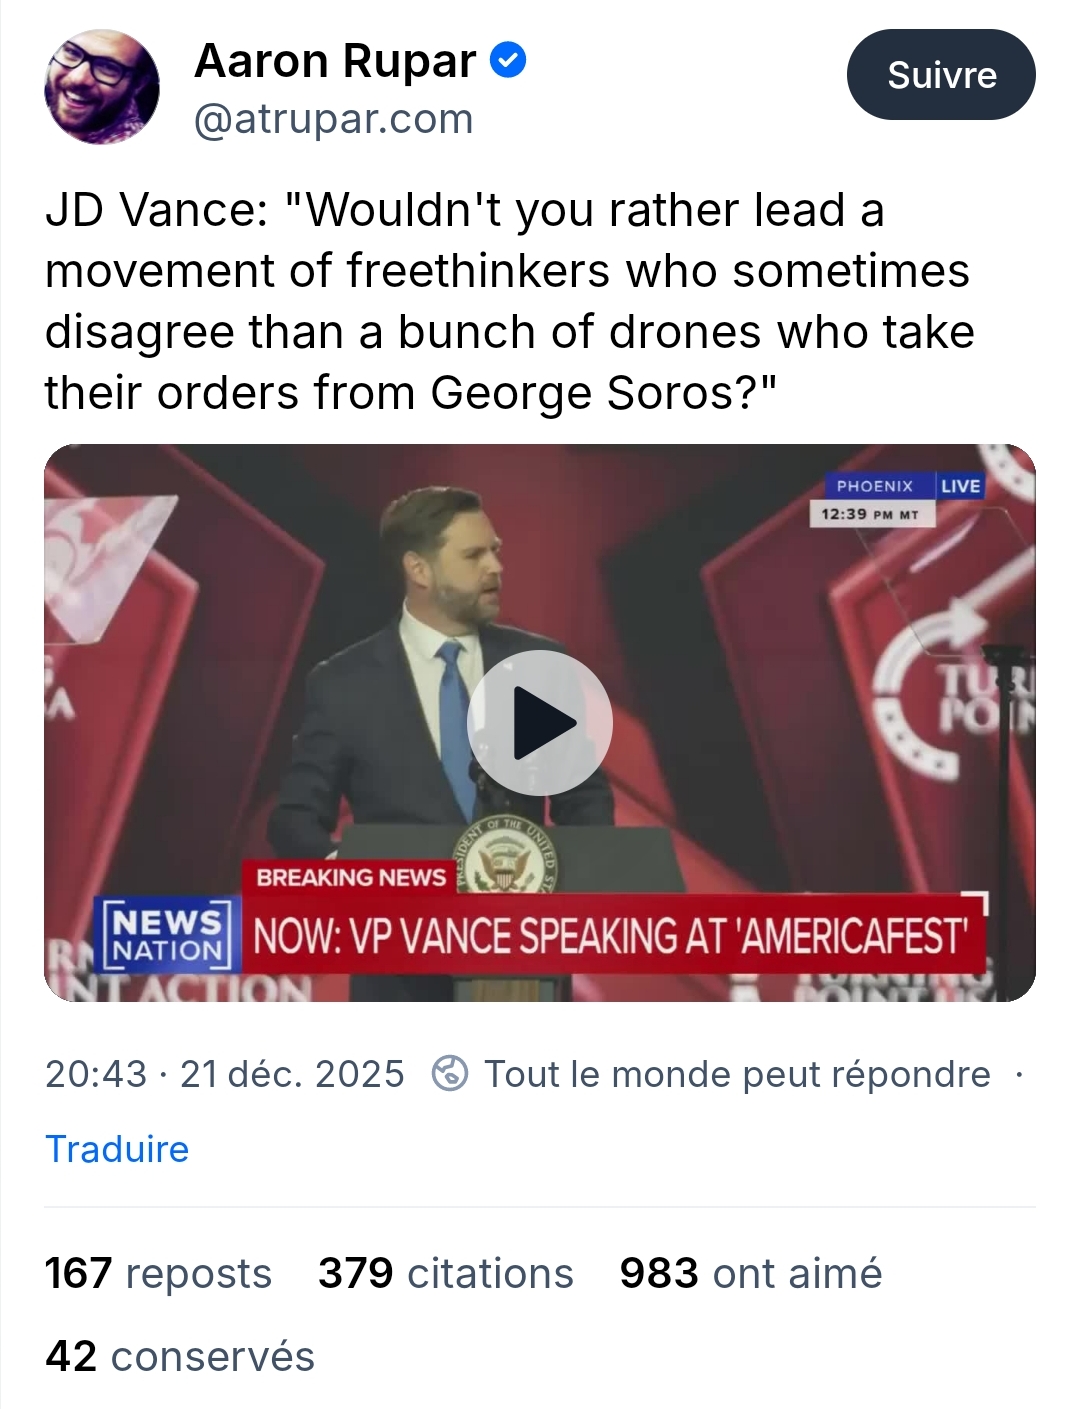This screenshot has width=1080, height=1409.
Task: View the 167 reposts list
Action: point(158,1273)
